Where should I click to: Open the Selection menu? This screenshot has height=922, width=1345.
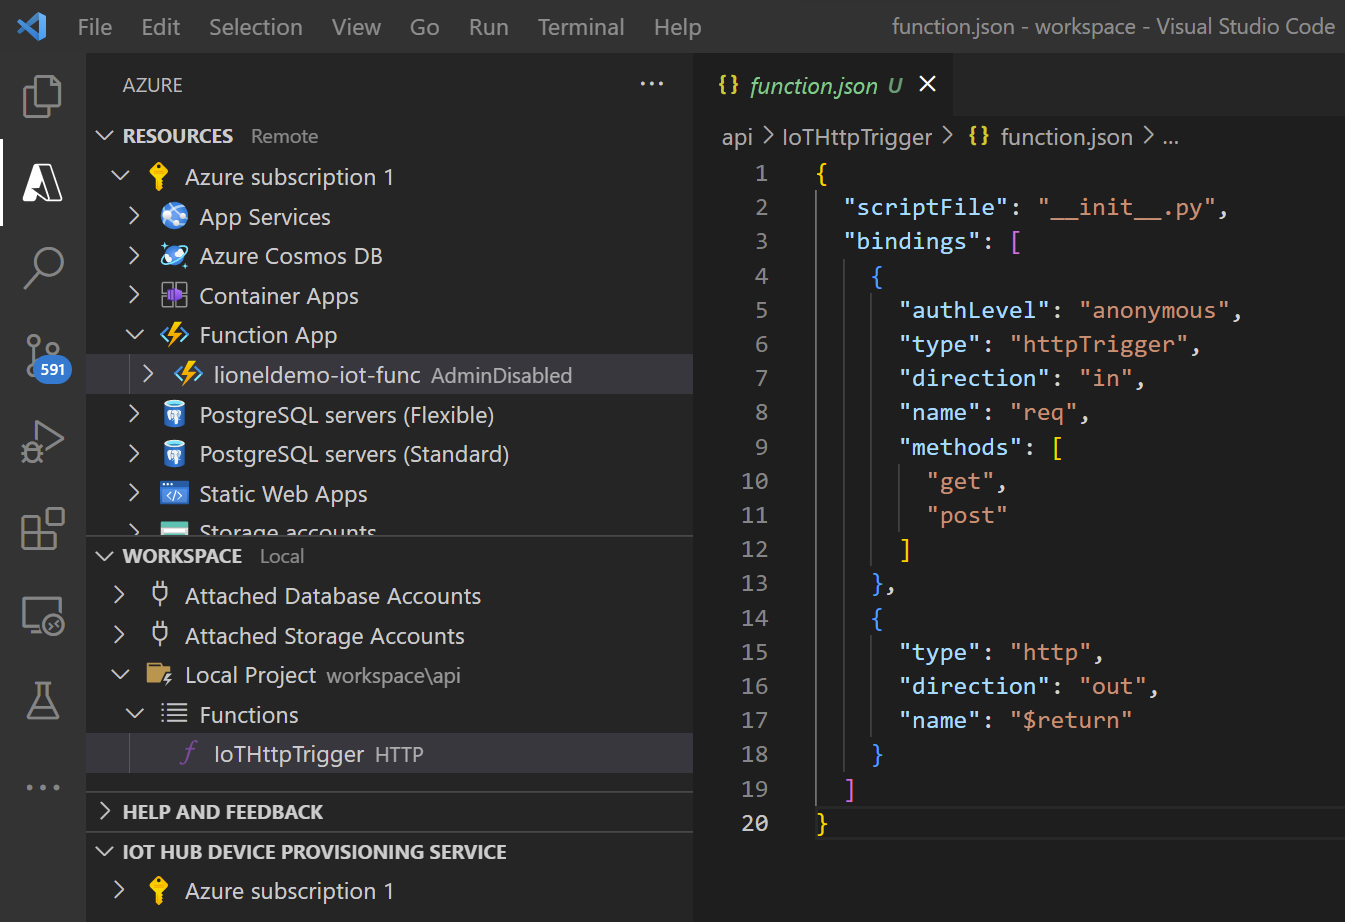tap(255, 27)
